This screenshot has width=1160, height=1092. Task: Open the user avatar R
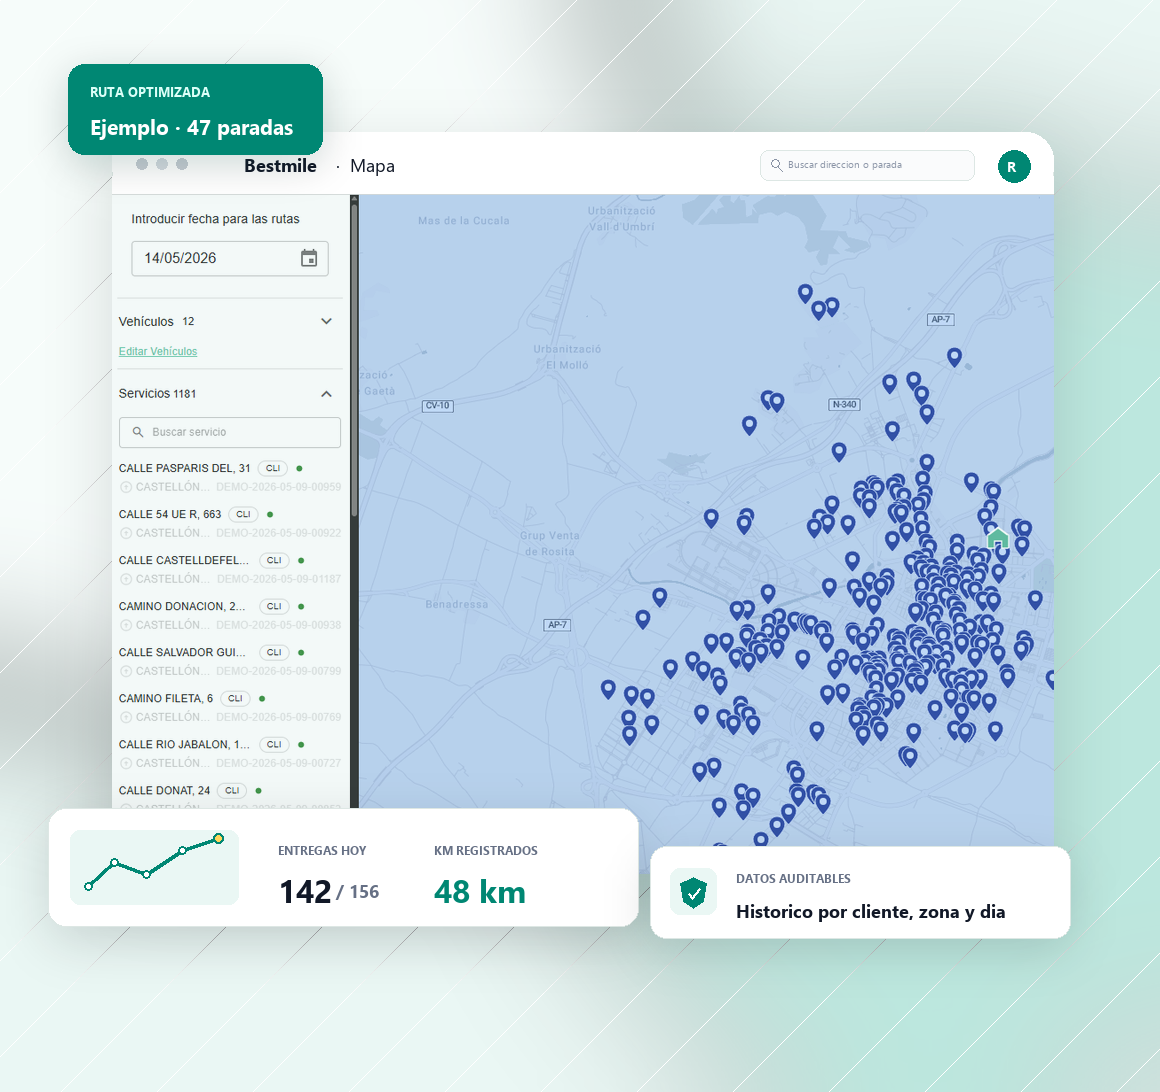[x=1014, y=166]
